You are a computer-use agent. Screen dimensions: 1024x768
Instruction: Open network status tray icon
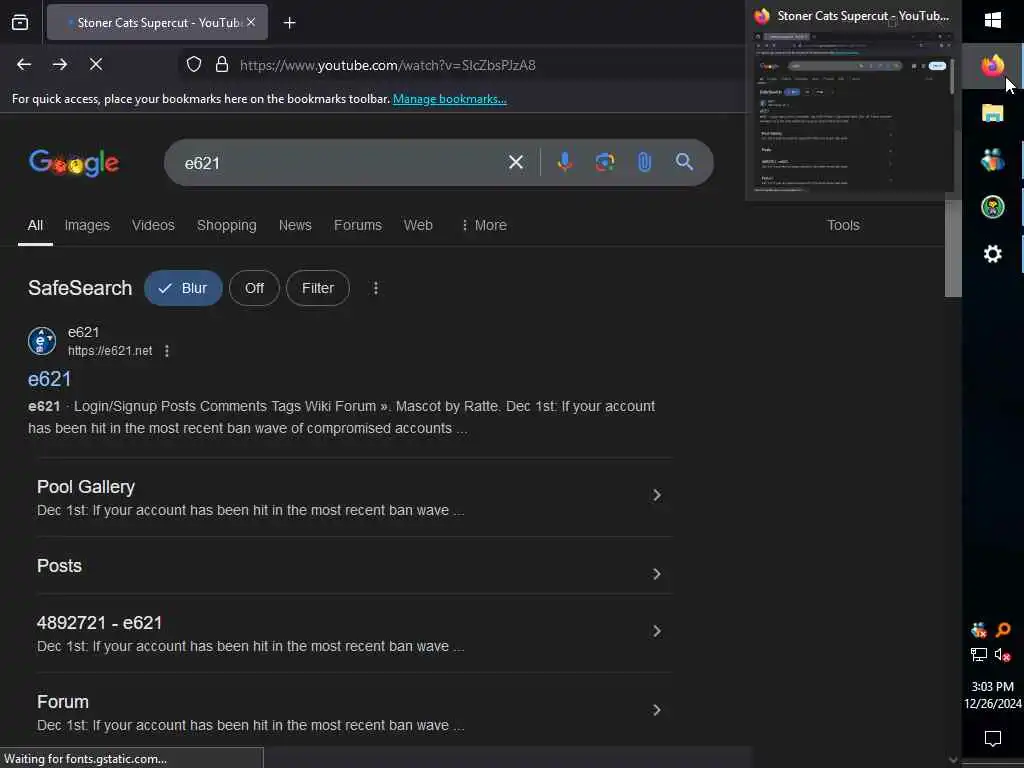pyautogui.click(x=978, y=654)
